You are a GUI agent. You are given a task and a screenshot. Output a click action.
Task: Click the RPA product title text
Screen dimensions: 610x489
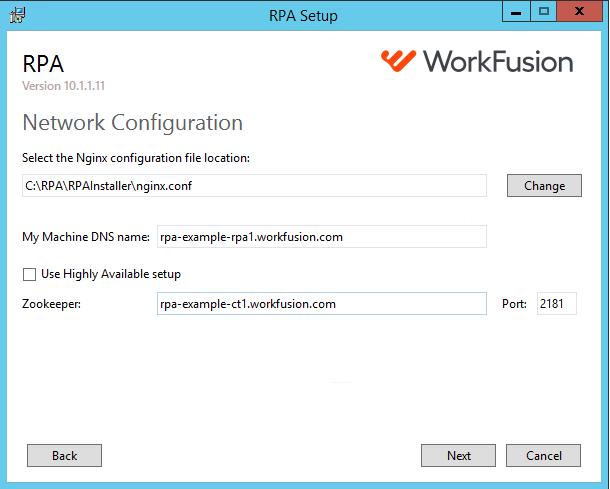click(43, 64)
